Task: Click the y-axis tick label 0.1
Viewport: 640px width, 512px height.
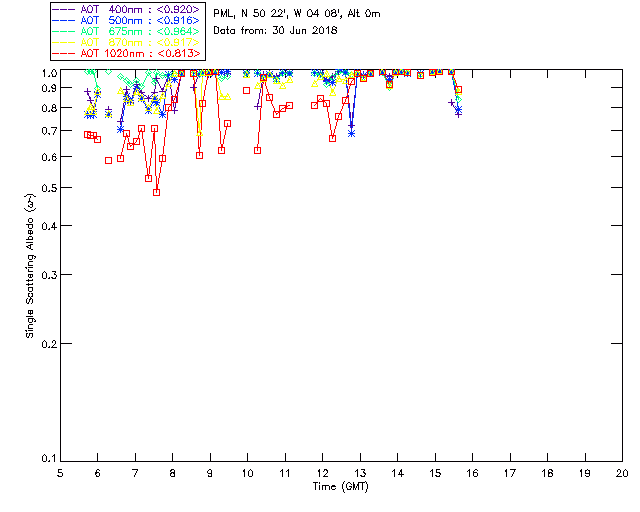Action: coord(46,459)
